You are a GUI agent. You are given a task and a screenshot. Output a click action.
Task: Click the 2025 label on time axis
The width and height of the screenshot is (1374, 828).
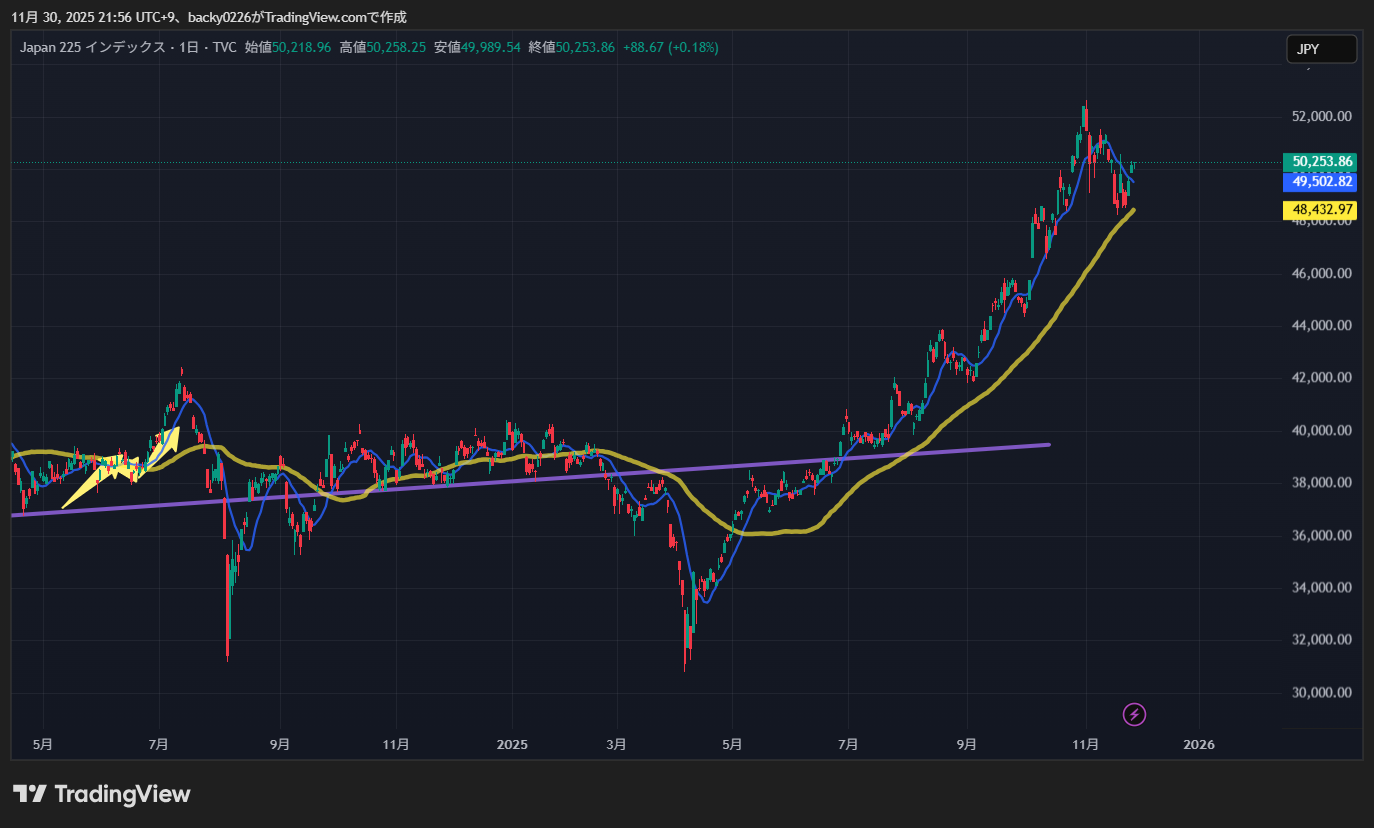point(512,745)
